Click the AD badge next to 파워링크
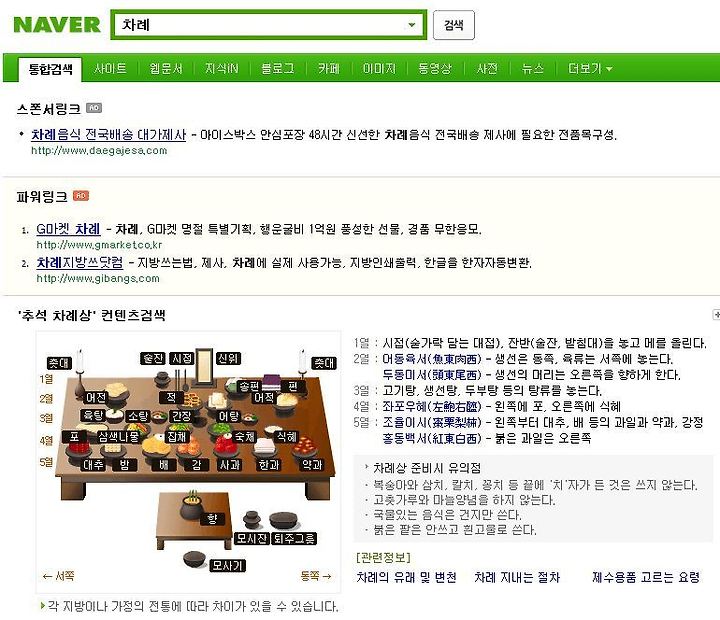This screenshot has height=620, width=720. point(81,196)
